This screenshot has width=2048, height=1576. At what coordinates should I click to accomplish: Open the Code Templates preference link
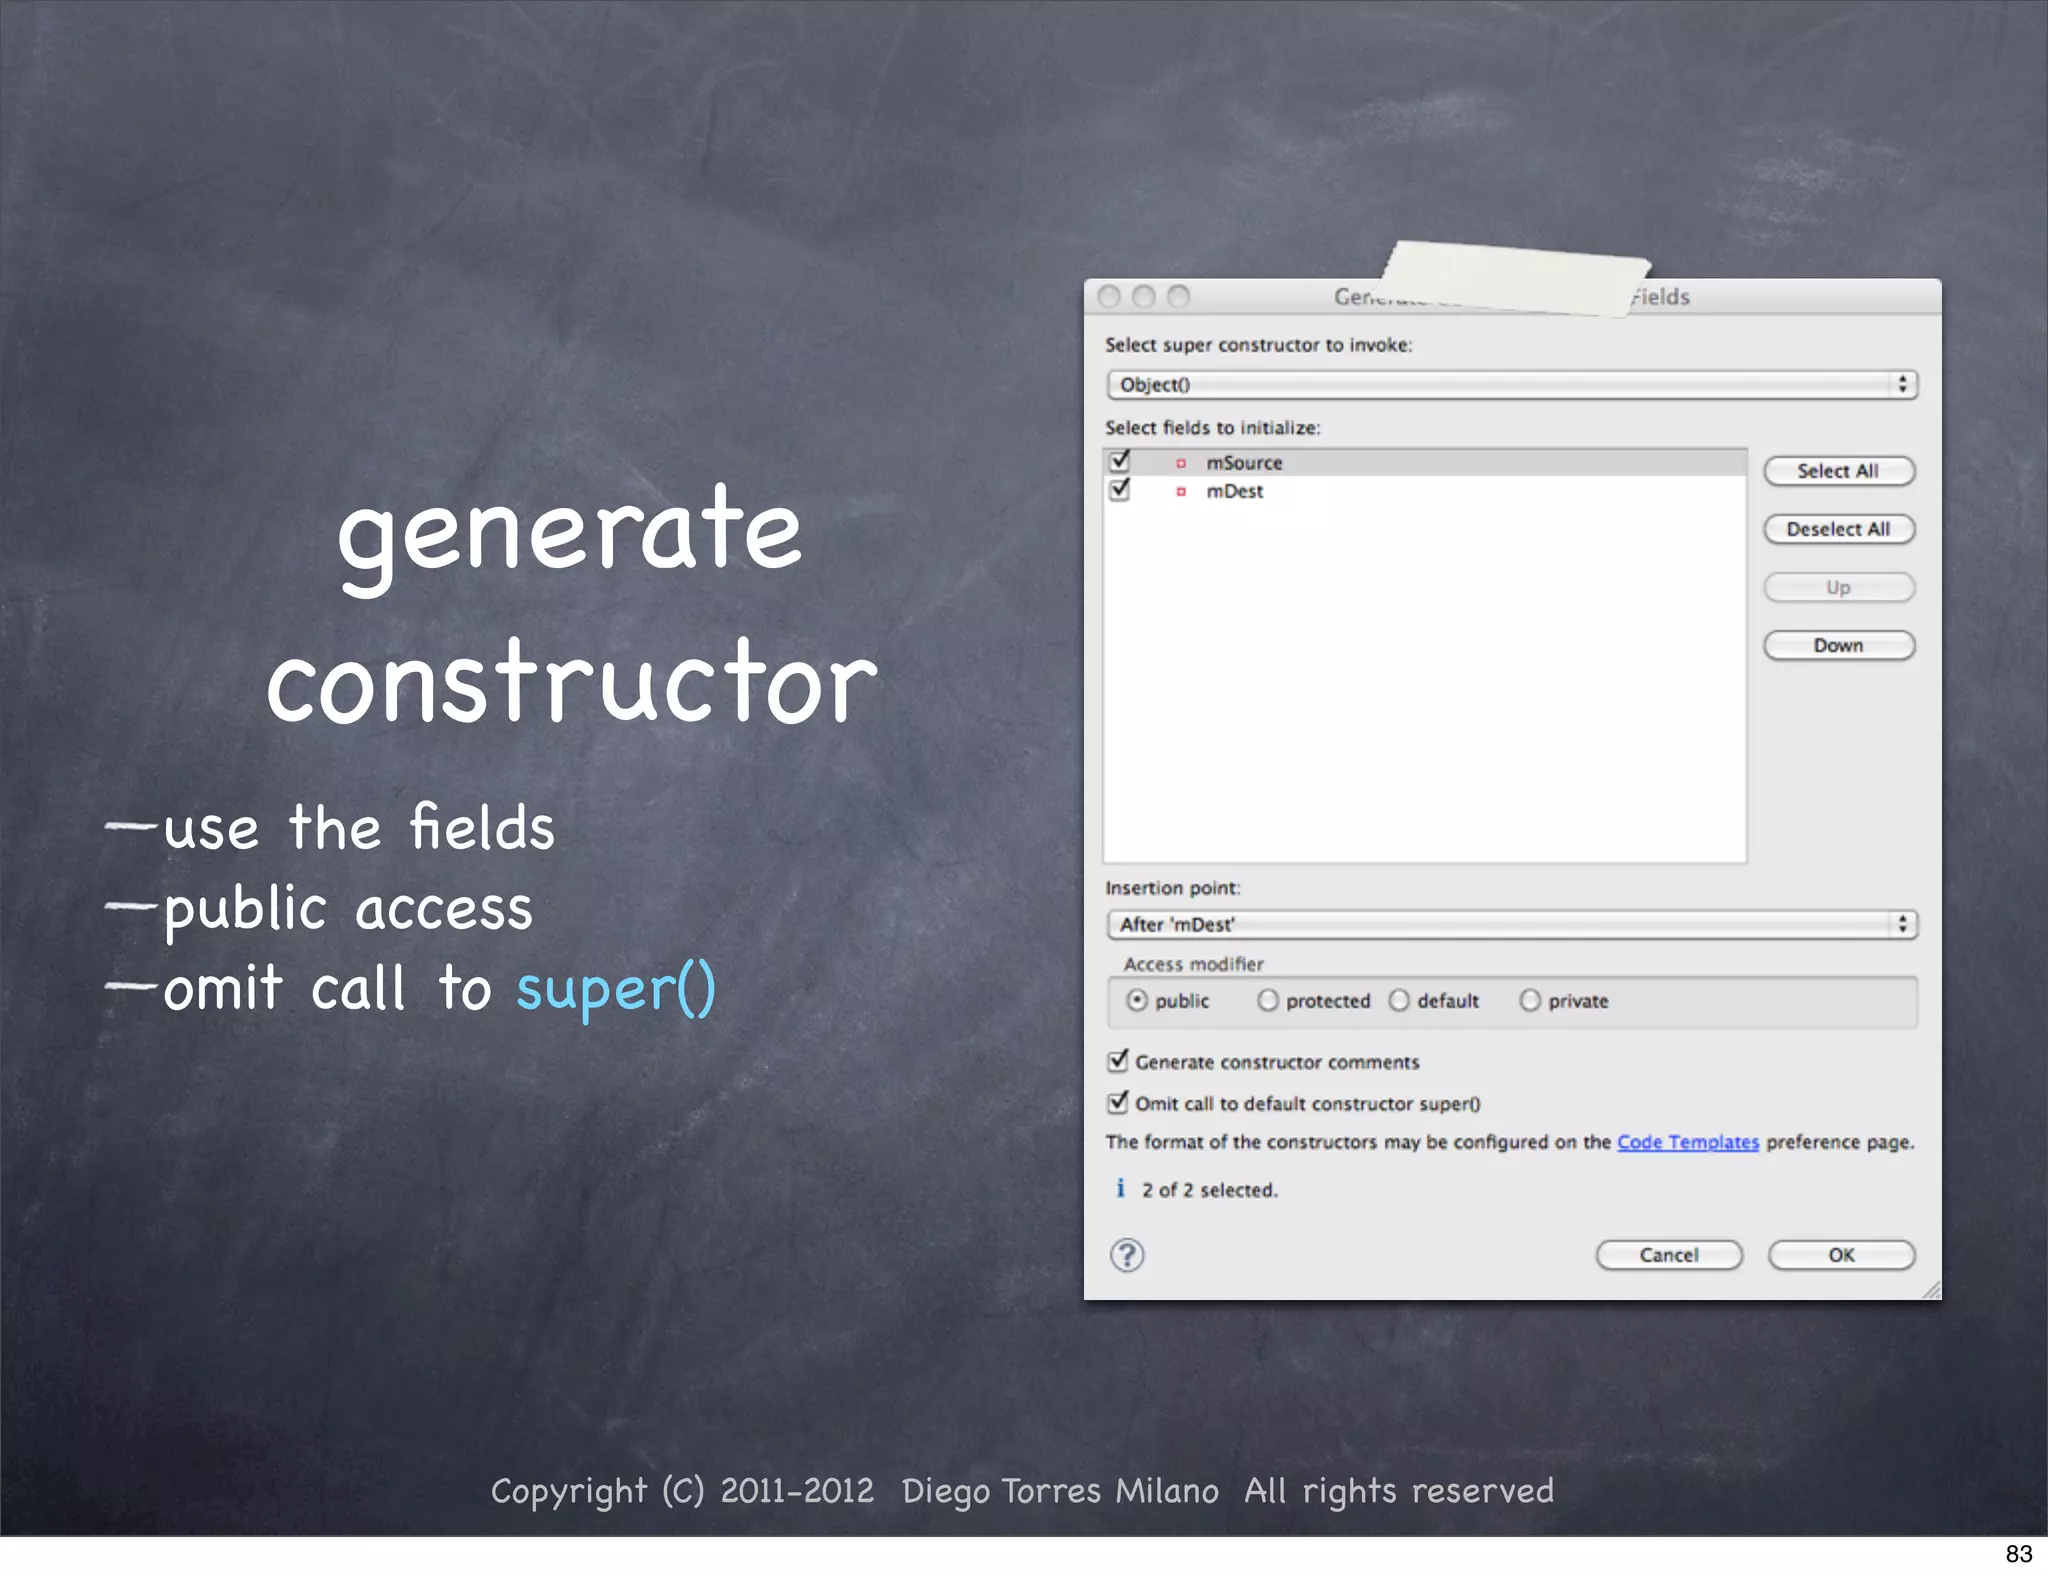pyautogui.click(x=1687, y=1142)
